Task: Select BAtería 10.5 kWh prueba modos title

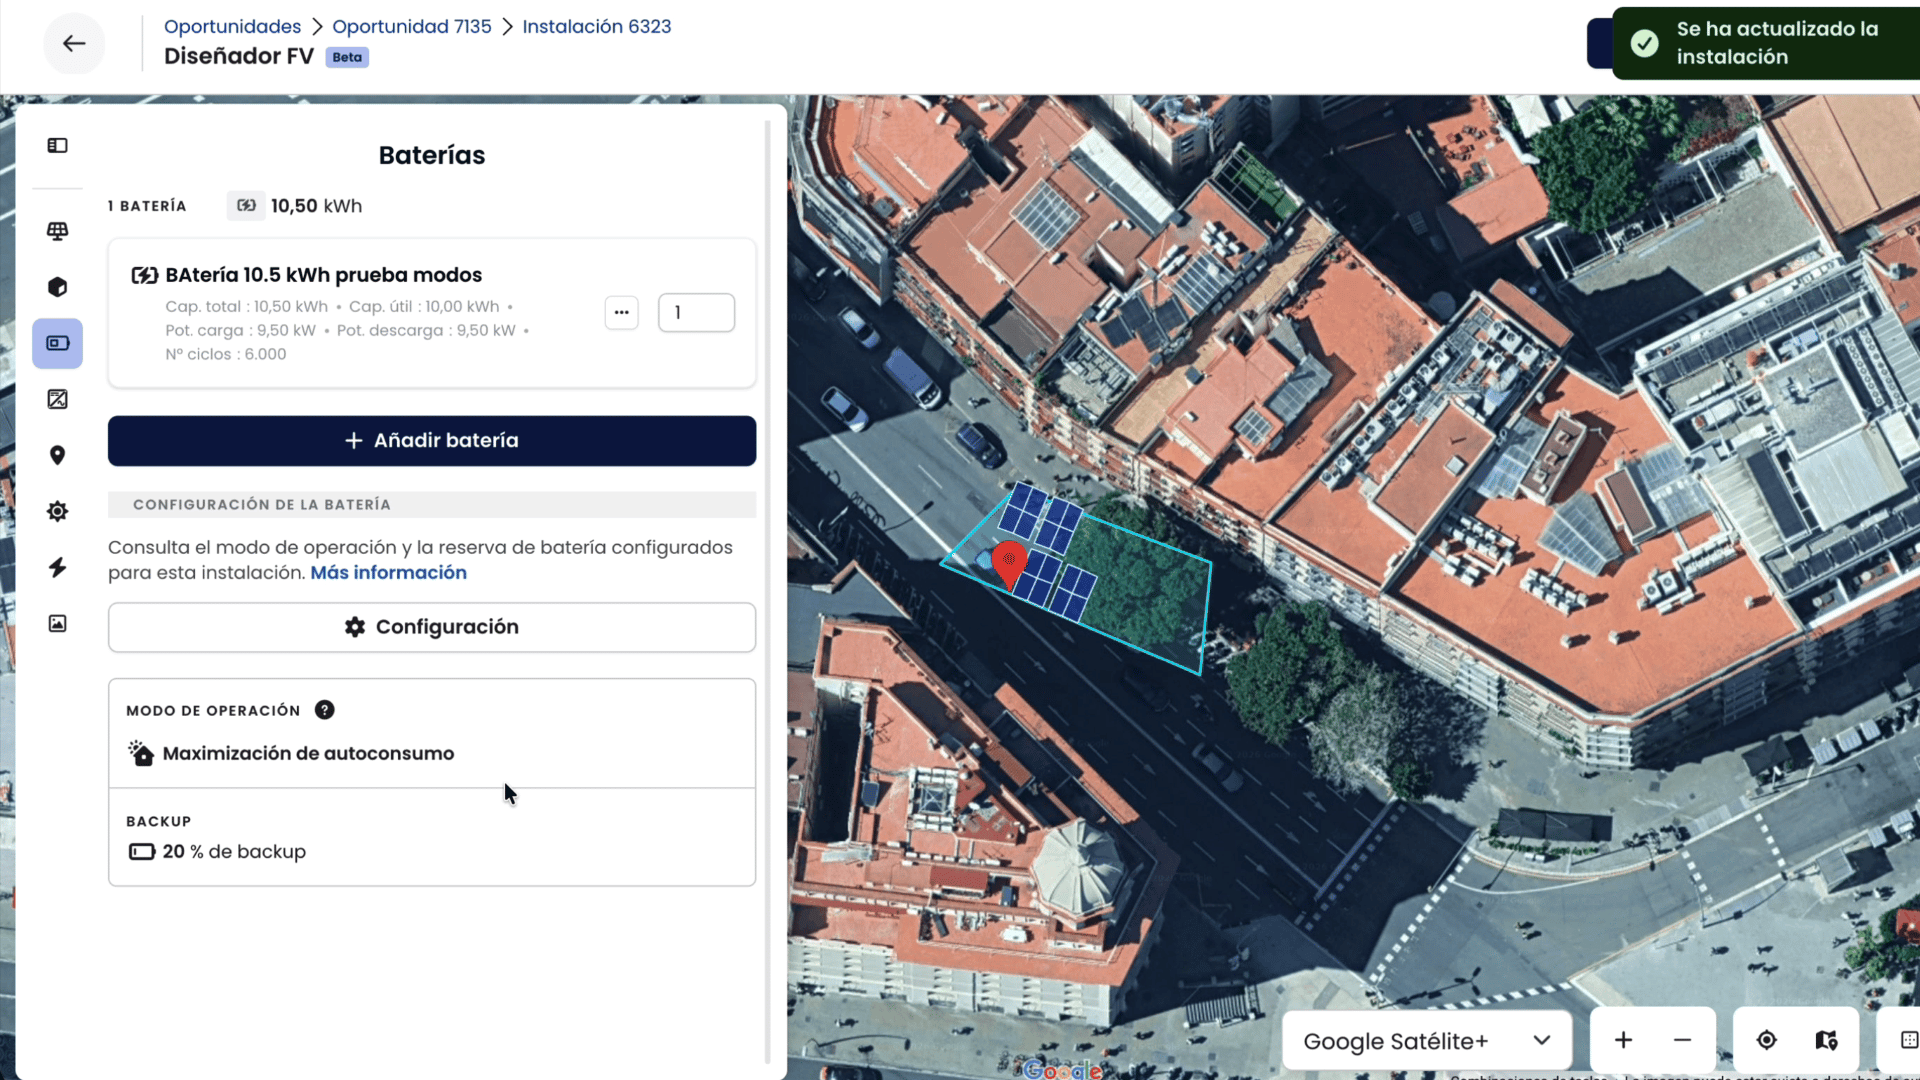Action: 323,275
